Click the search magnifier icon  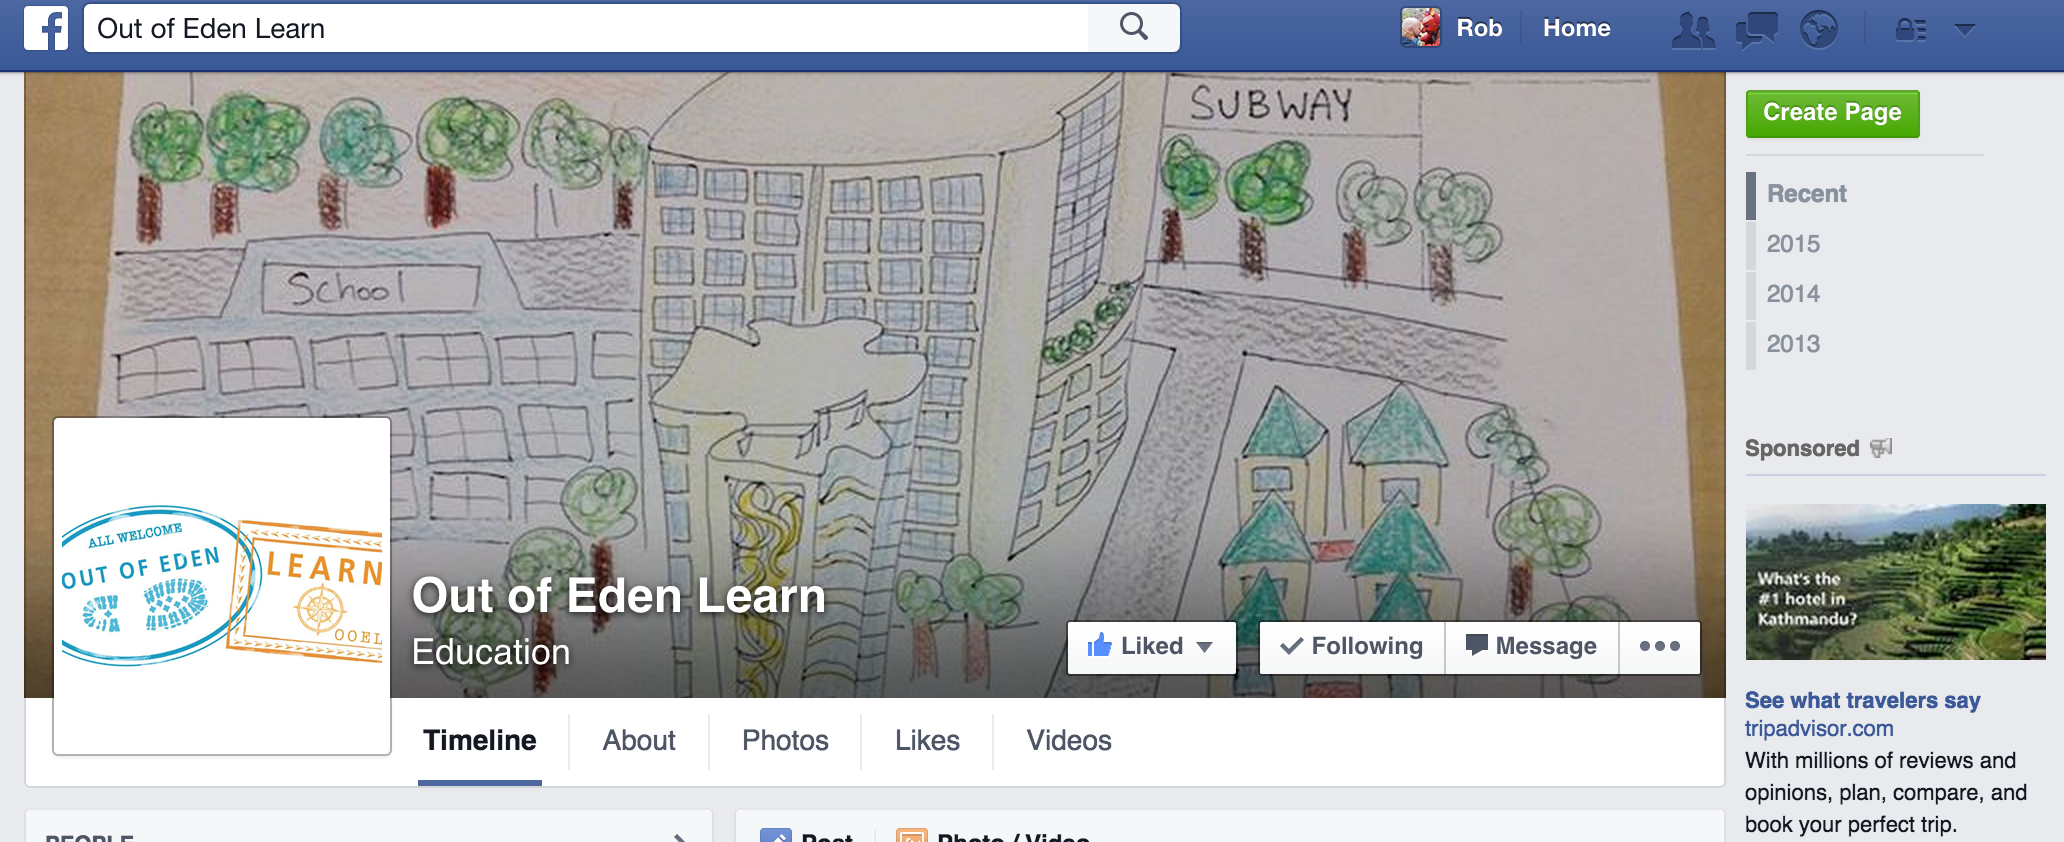(x=1133, y=27)
